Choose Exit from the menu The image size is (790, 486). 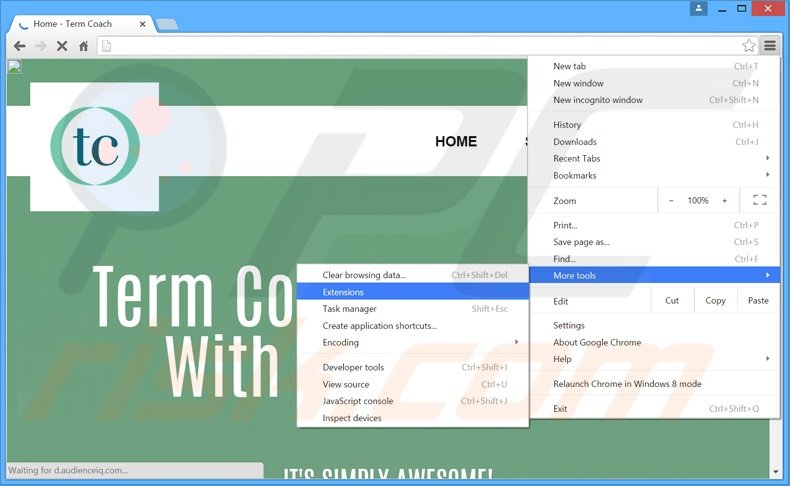(654, 408)
